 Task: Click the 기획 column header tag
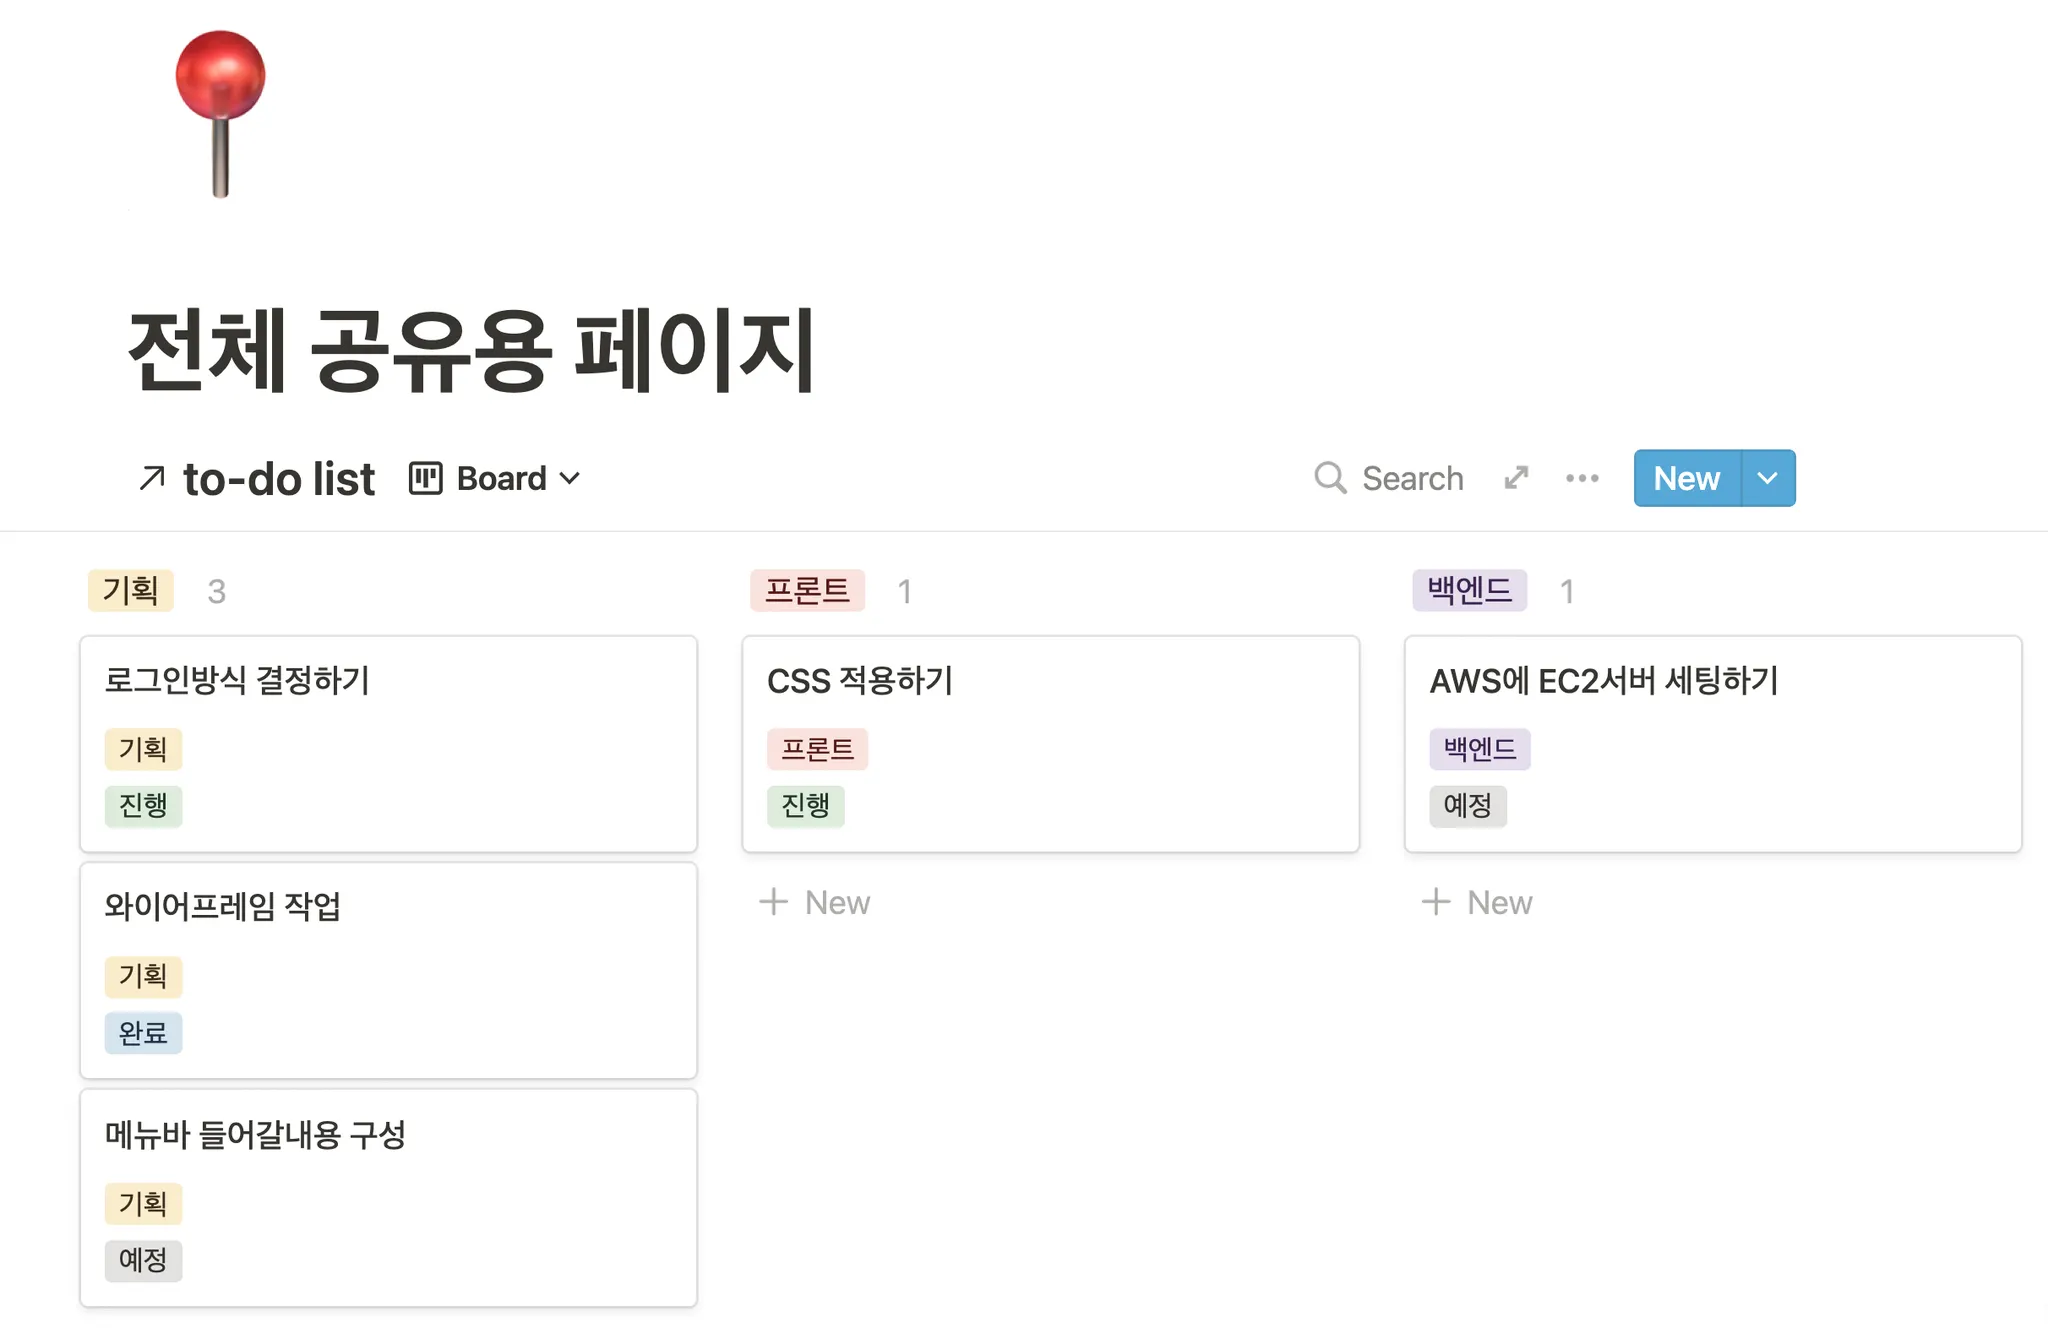pos(131,590)
